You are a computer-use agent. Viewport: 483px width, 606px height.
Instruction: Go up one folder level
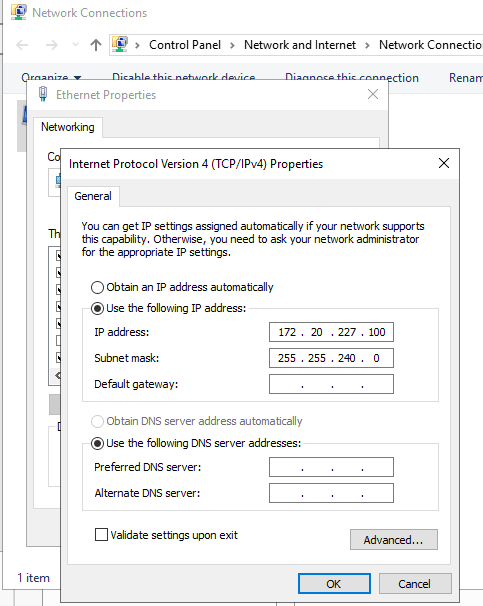point(96,45)
